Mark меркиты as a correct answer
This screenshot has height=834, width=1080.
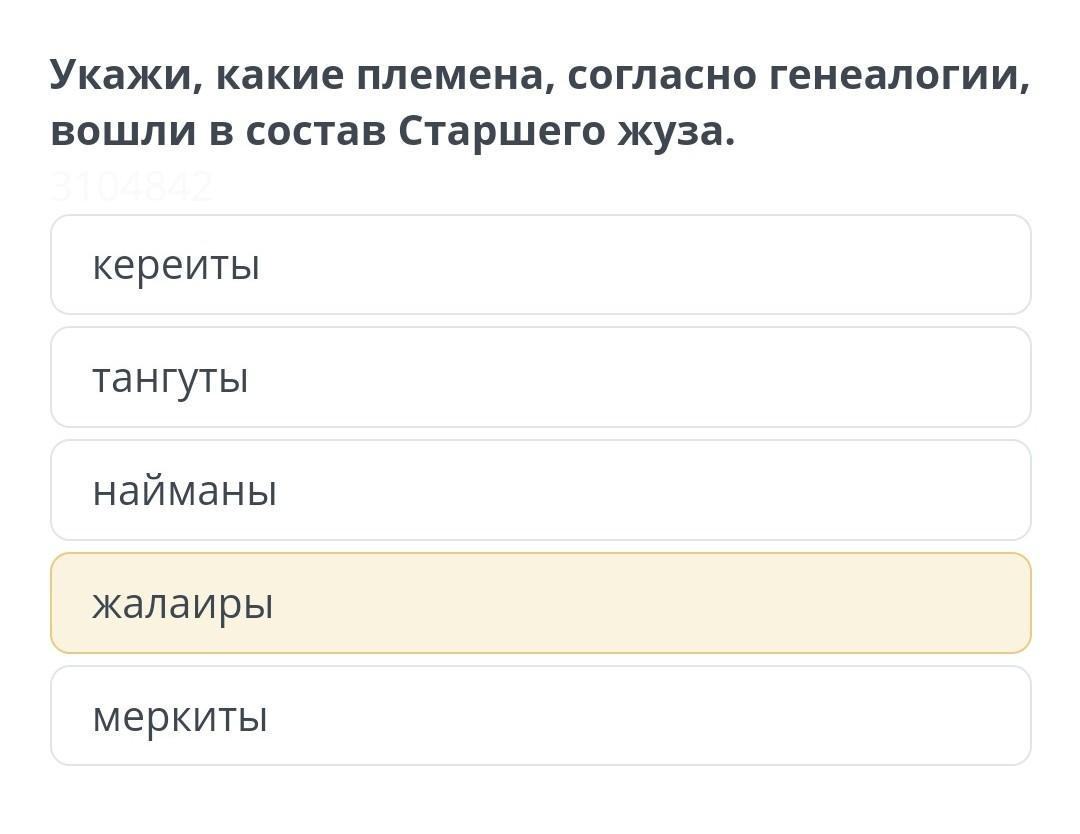(x=541, y=716)
